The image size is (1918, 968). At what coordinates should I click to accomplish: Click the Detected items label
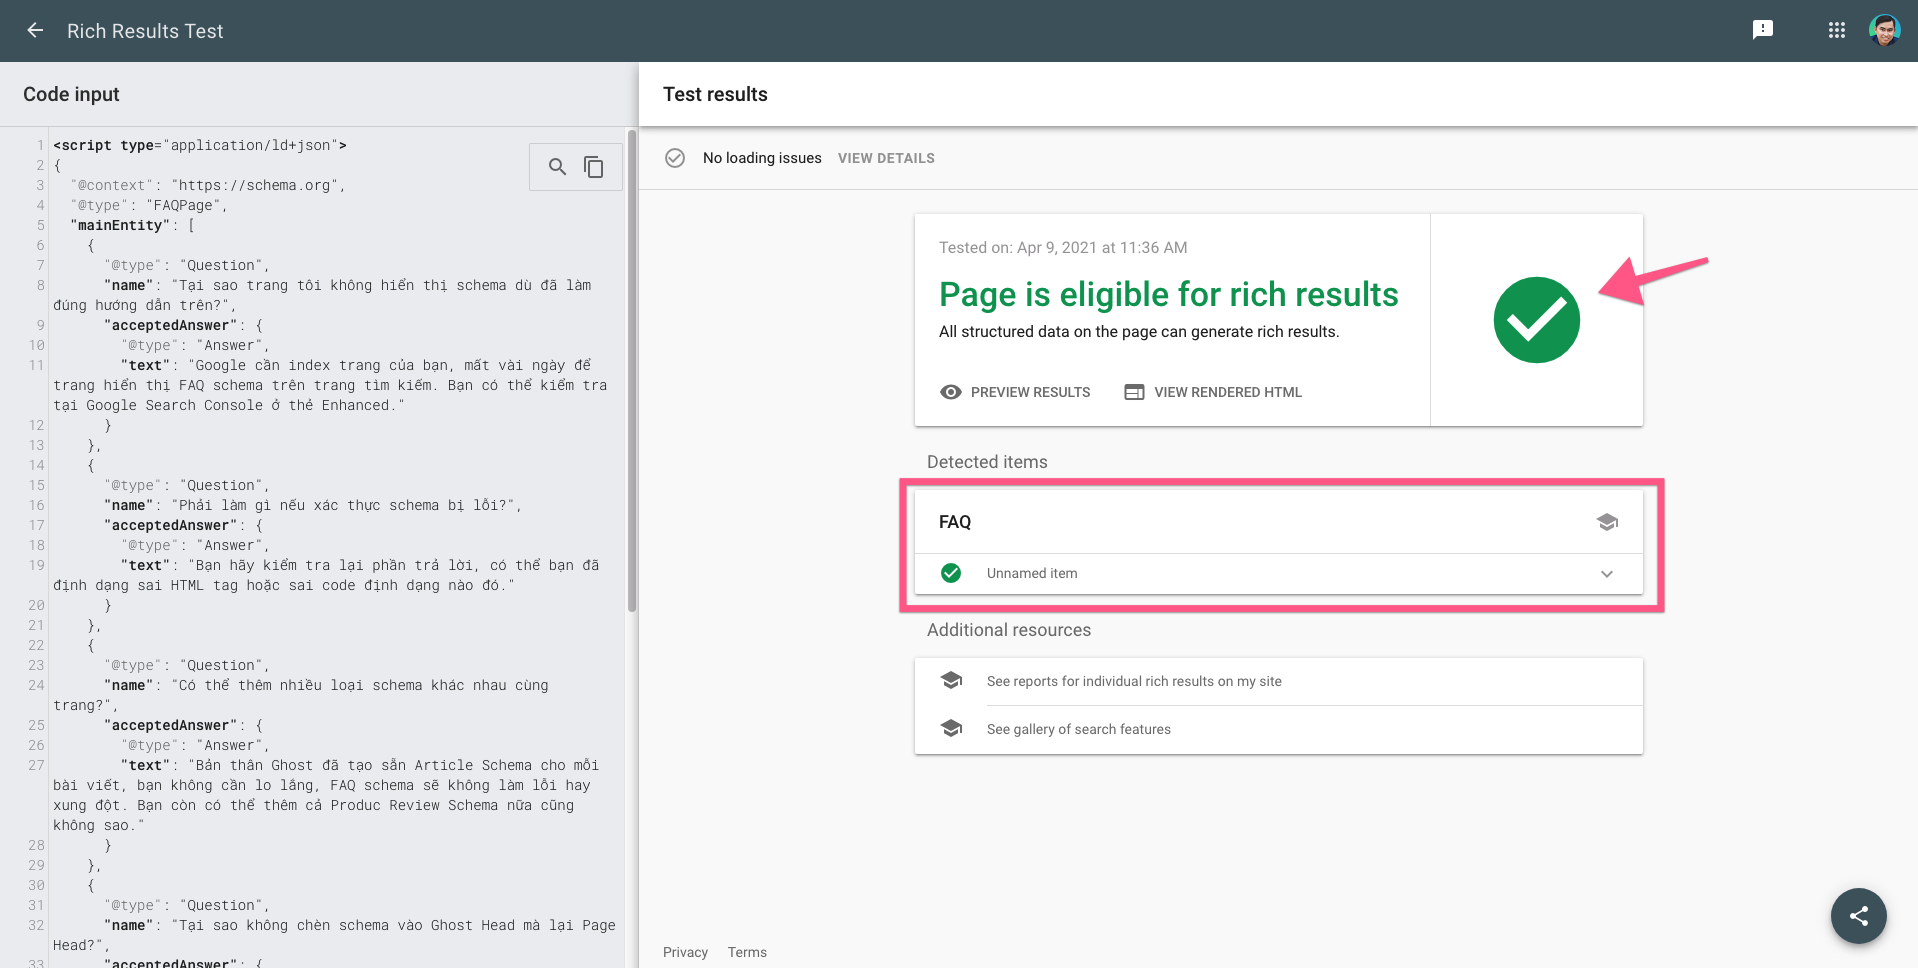[987, 462]
